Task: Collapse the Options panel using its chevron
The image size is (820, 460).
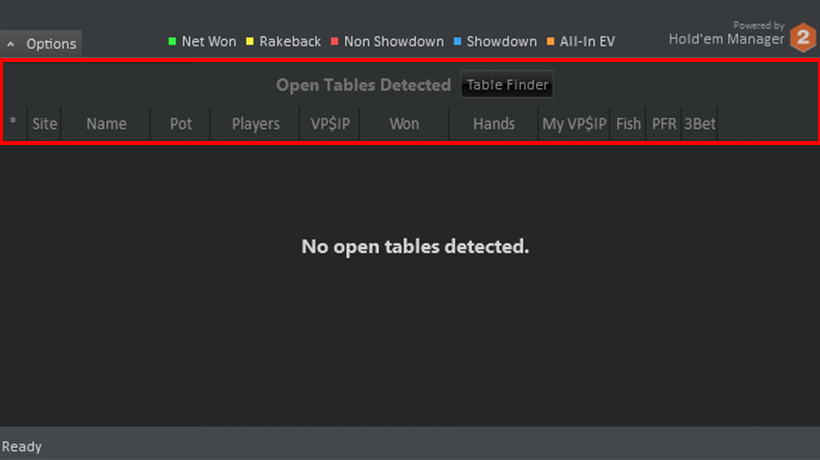Action: coord(10,44)
